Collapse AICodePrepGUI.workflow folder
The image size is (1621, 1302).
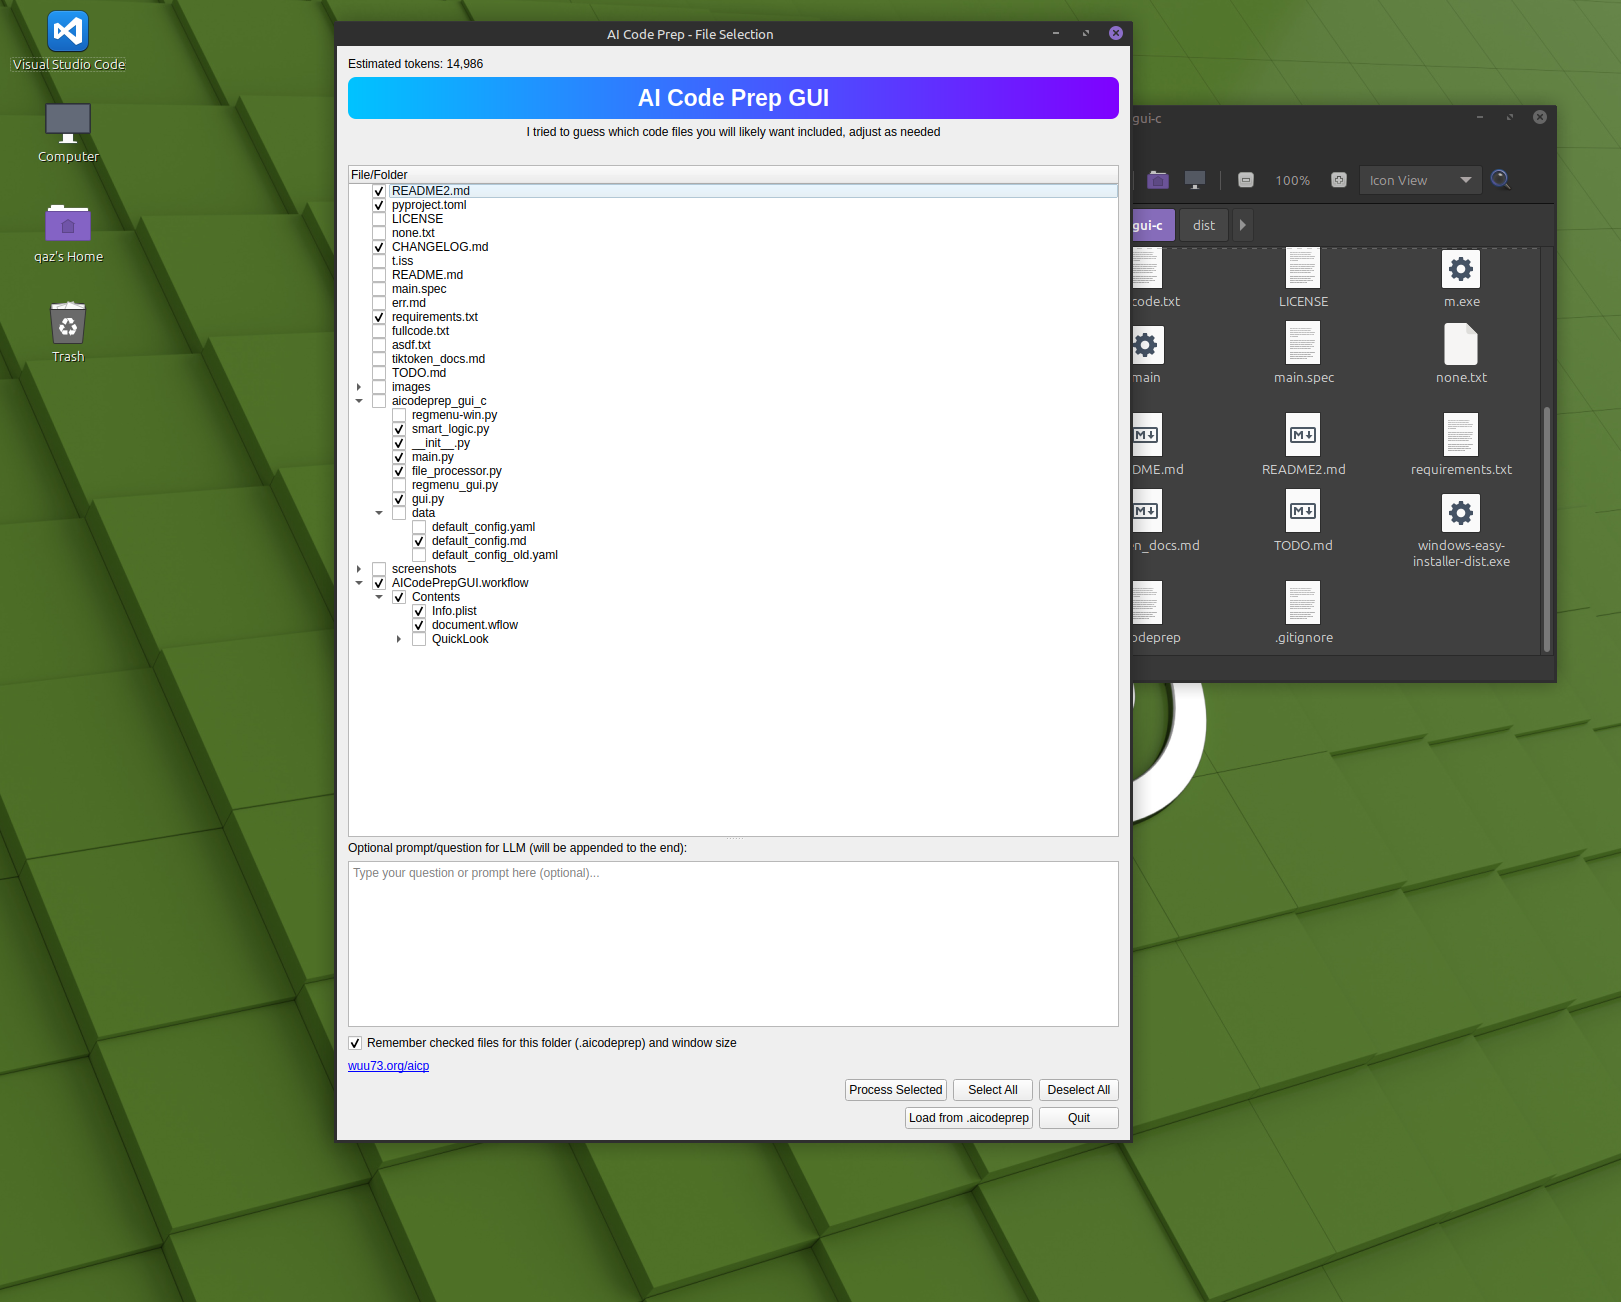[x=359, y=583]
